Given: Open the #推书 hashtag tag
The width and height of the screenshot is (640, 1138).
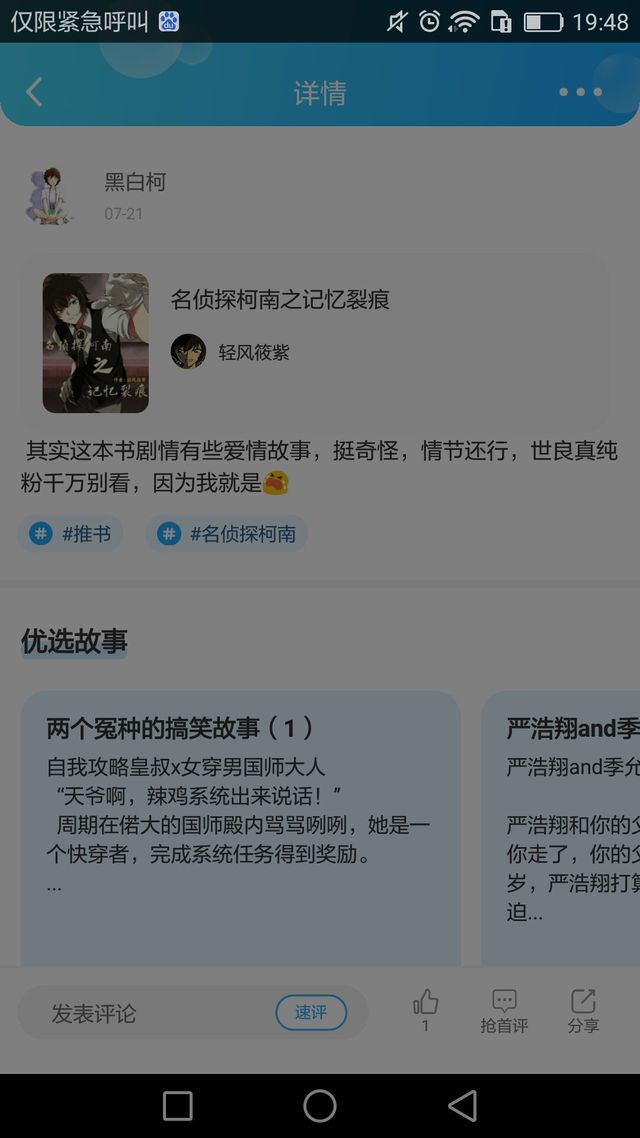Looking at the screenshot, I should 70,534.
